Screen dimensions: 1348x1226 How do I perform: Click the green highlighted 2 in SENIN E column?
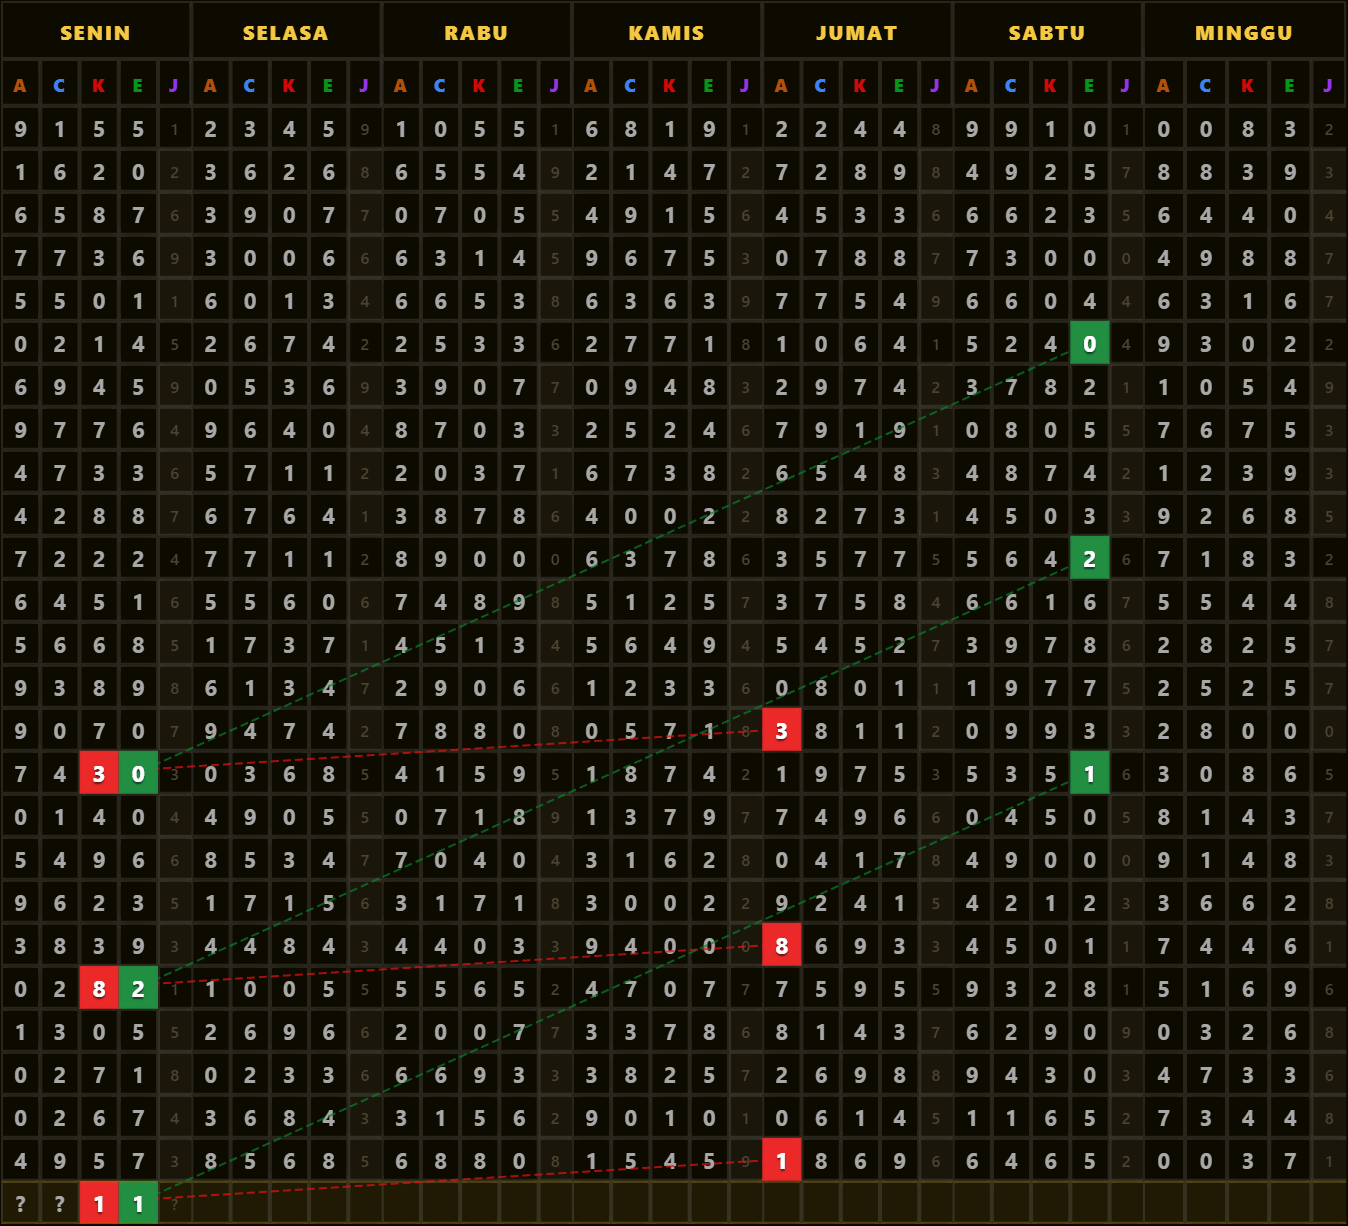(138, 988)
